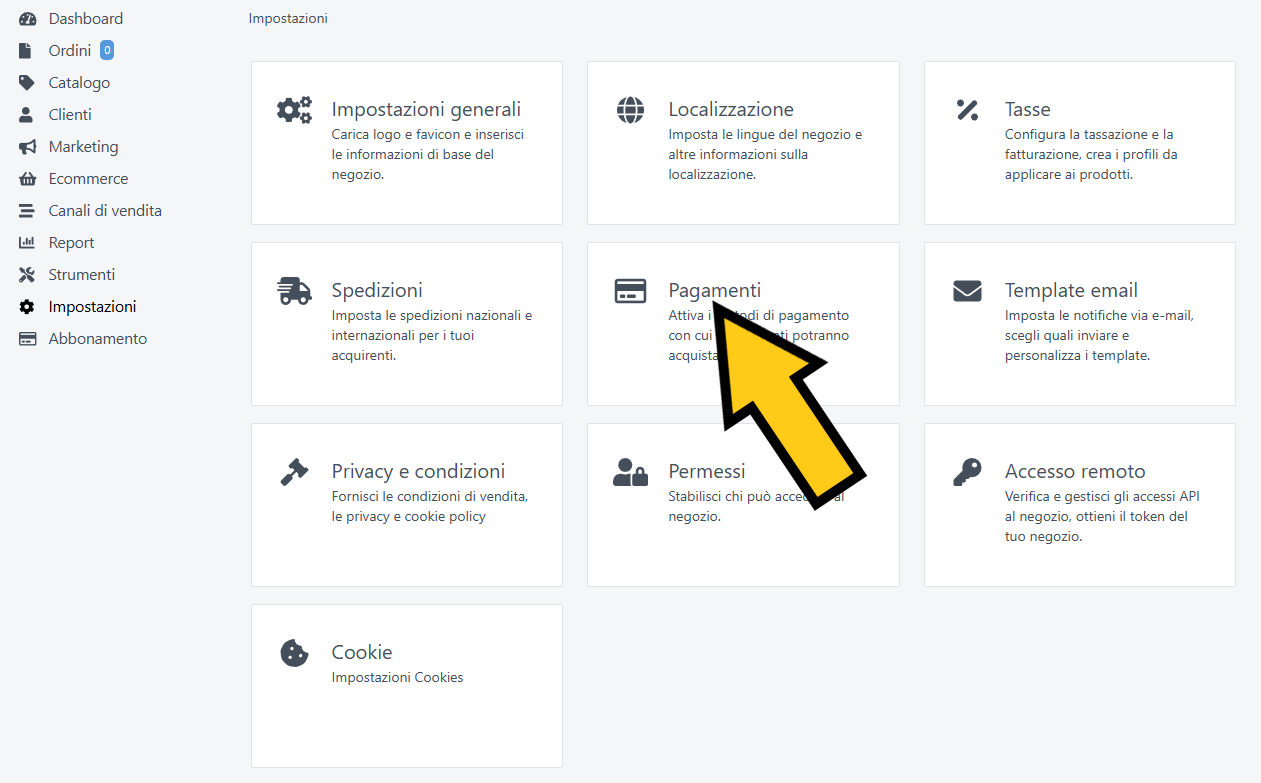Click the envelope icon for Template email
Viewport: 1261px width, 783px height.
(x=967, y=291)
